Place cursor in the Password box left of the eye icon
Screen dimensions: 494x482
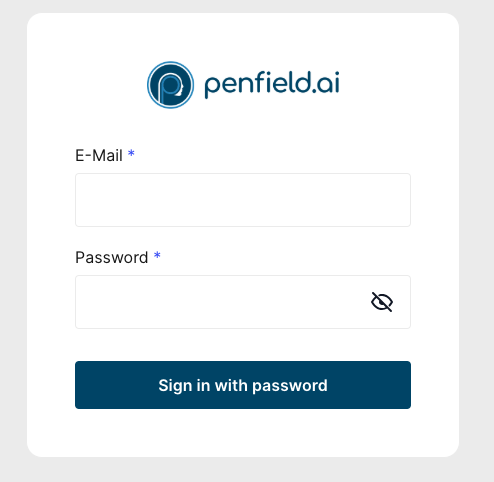click(220, 302)
